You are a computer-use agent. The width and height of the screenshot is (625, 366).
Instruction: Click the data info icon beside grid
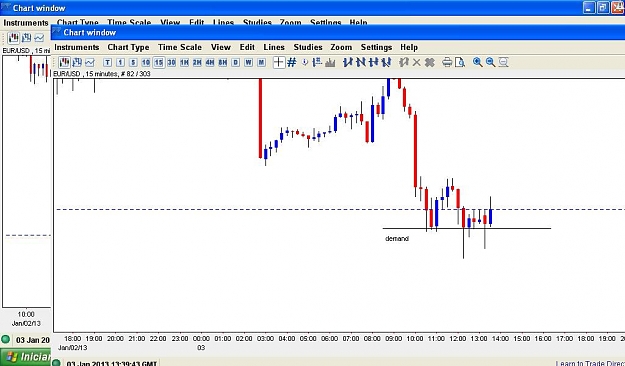[305, 62]
